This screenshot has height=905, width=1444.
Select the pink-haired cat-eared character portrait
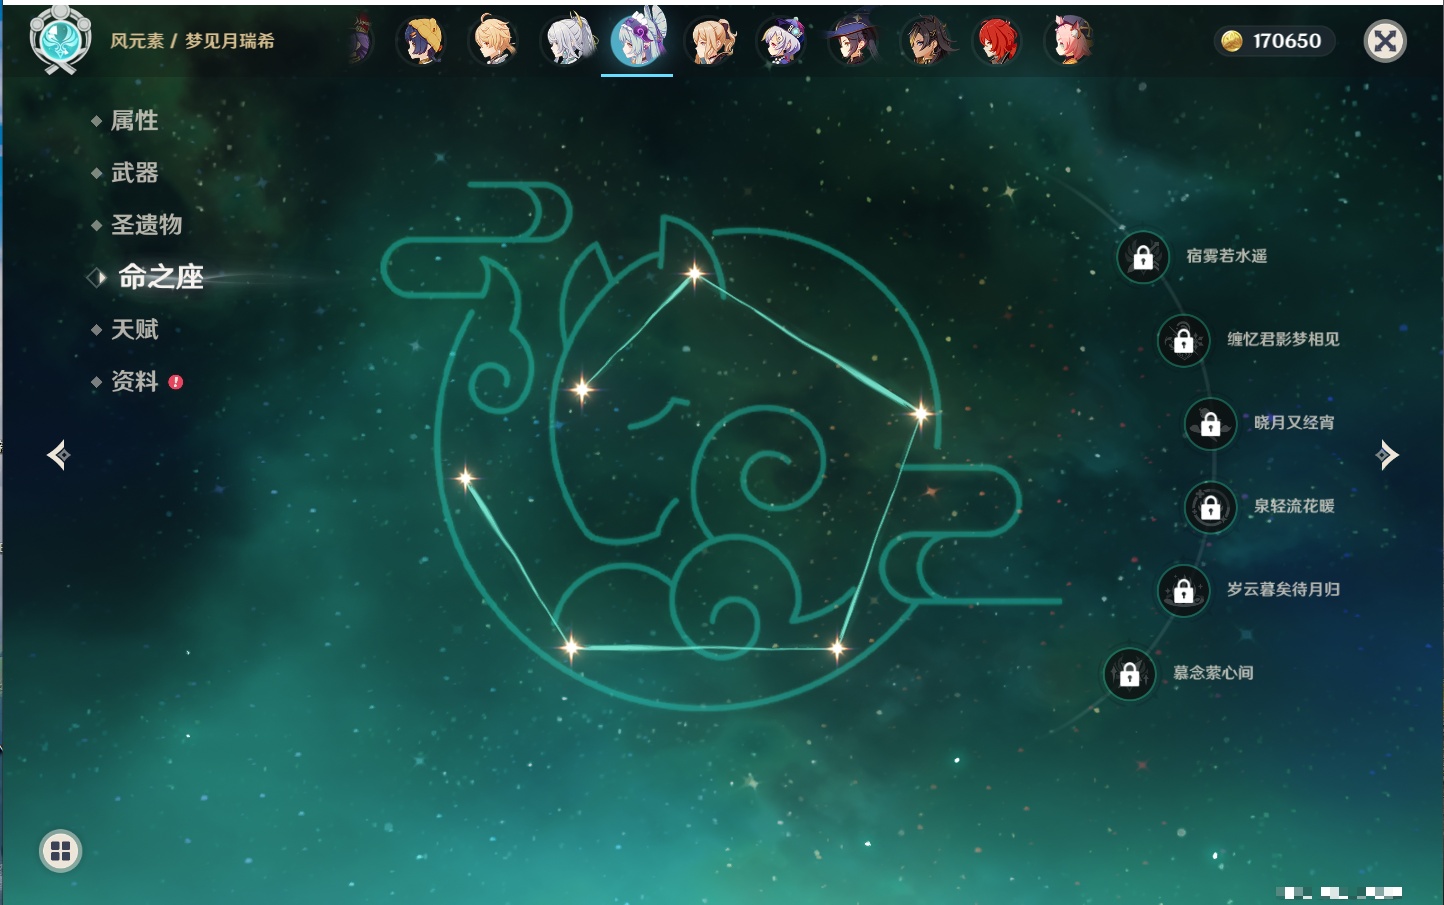(x=1069, y=41)
